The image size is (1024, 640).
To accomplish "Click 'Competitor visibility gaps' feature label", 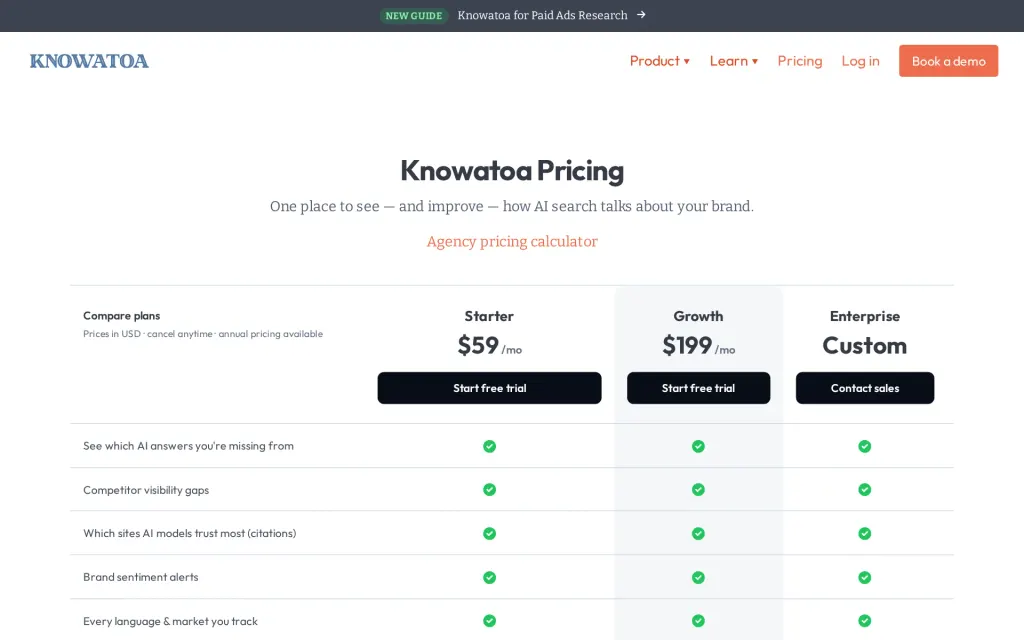I will tap(146, 490).
